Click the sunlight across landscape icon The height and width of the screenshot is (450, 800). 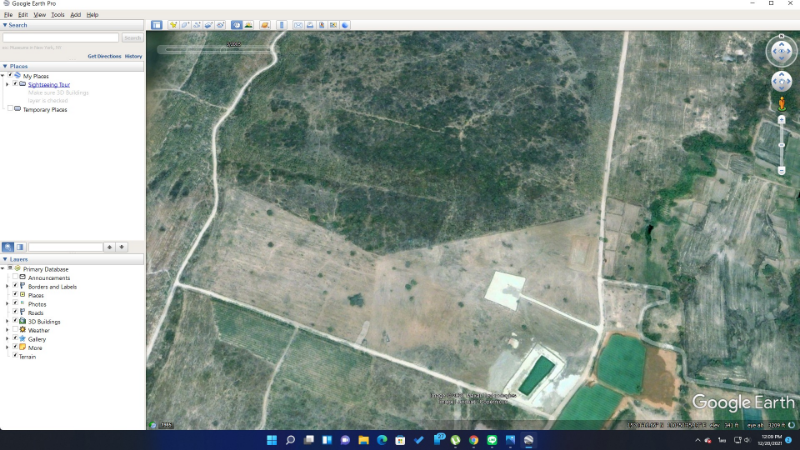pos(248,24)
